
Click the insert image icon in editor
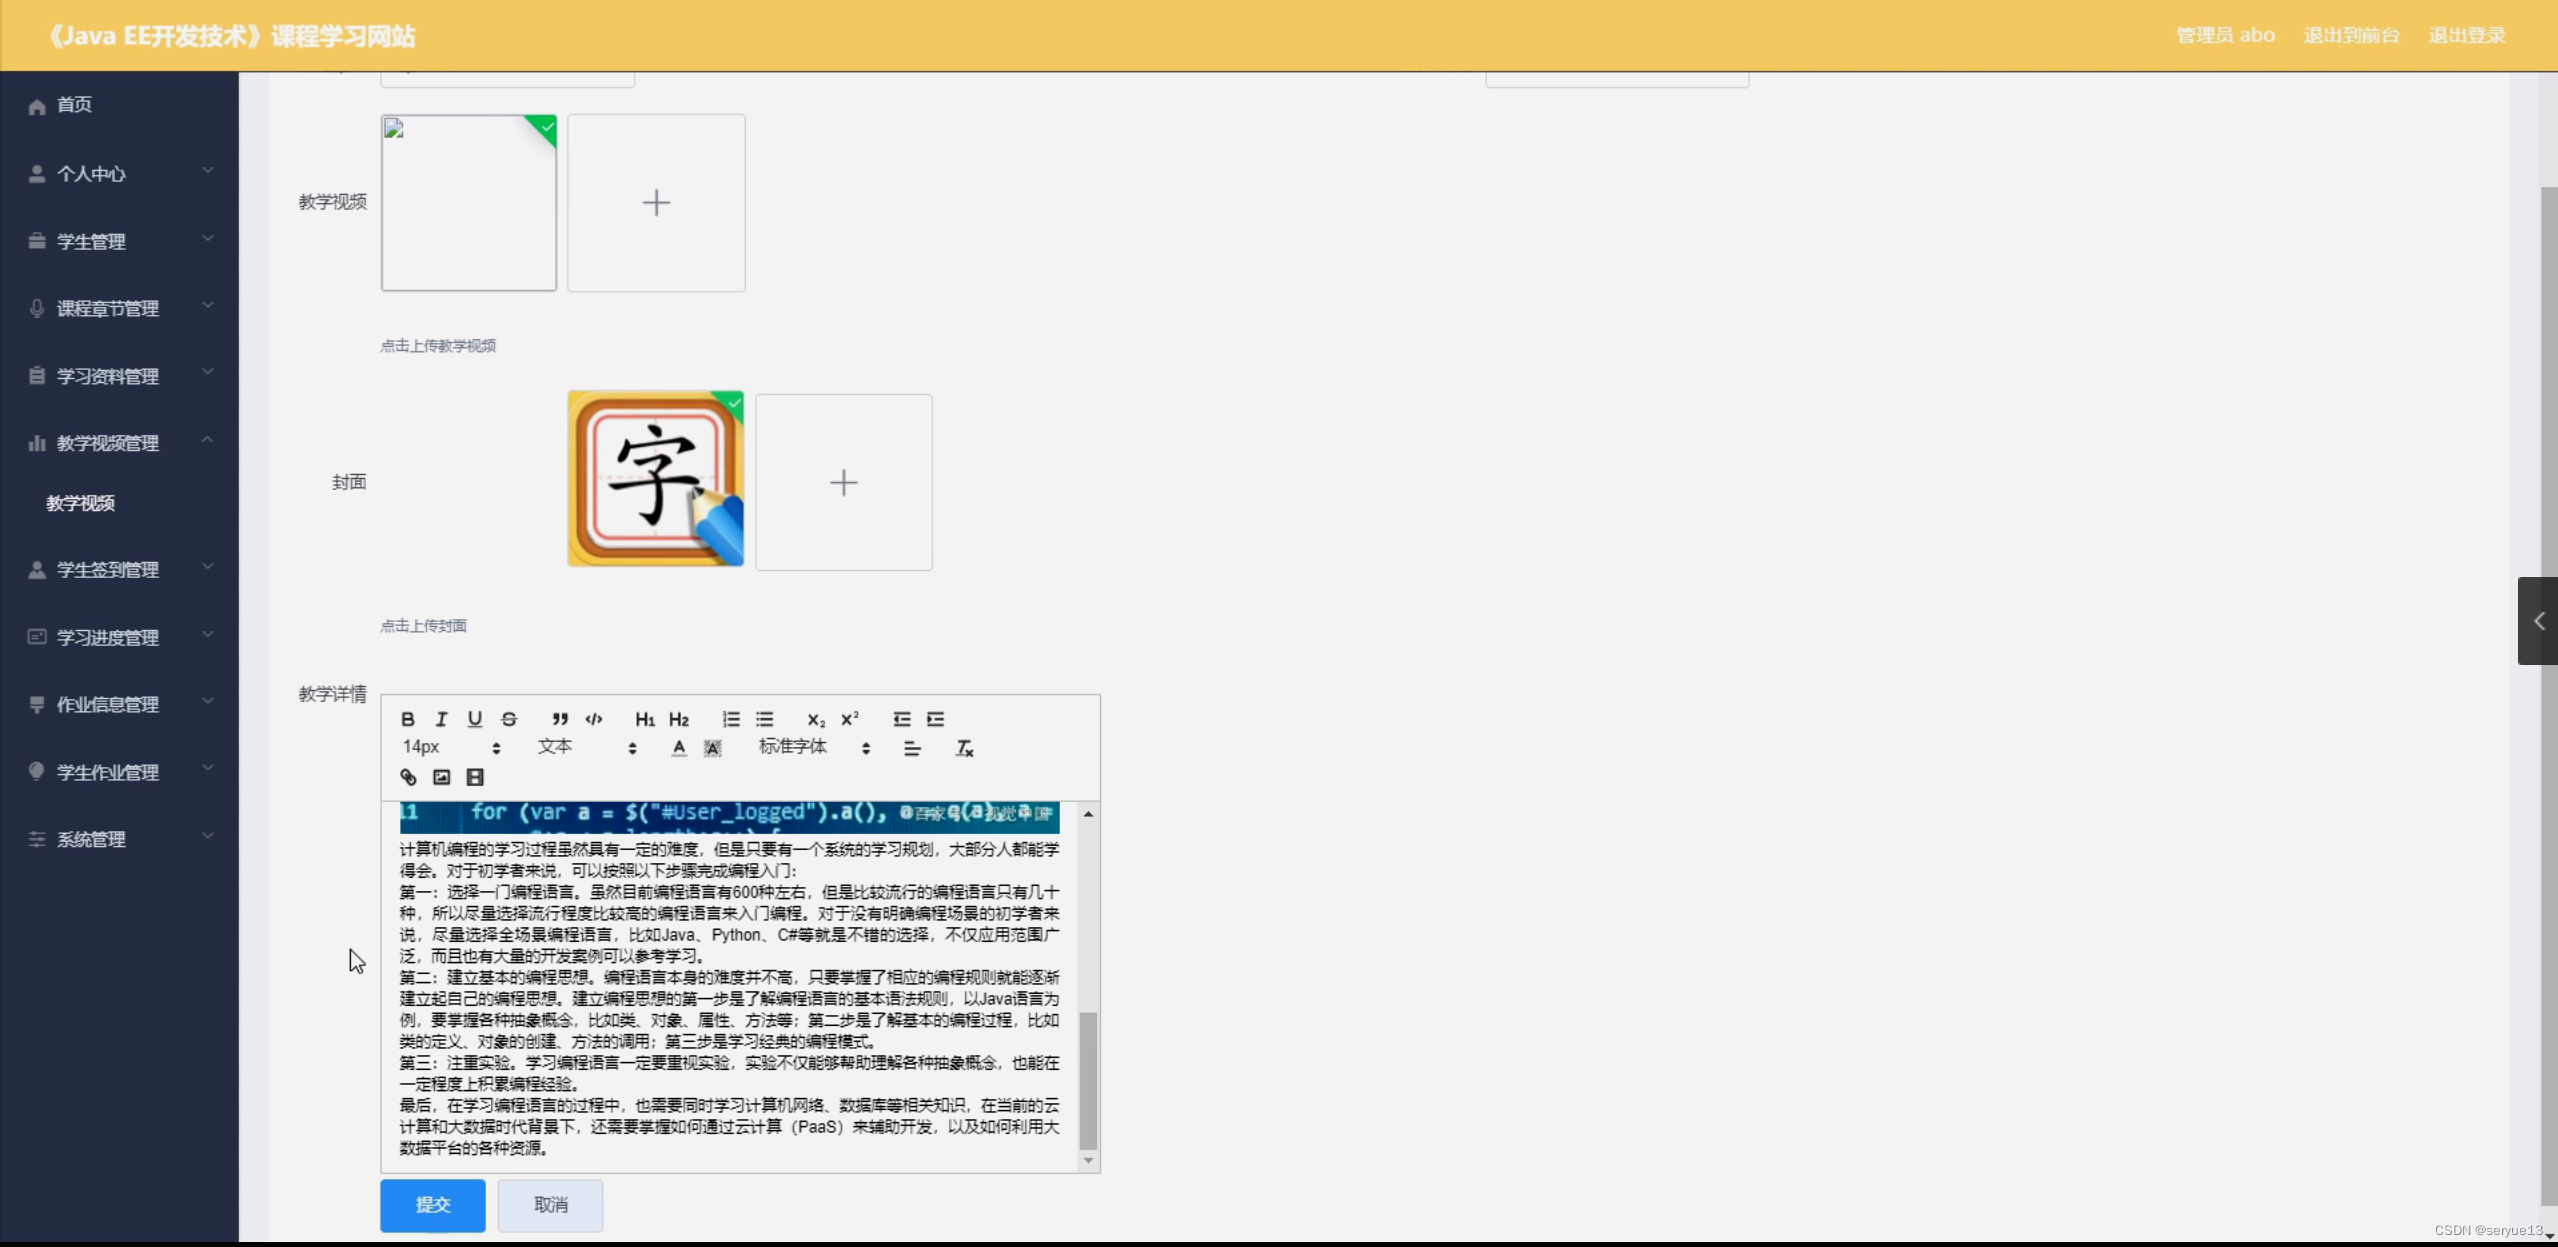click(x=441, y=777)
